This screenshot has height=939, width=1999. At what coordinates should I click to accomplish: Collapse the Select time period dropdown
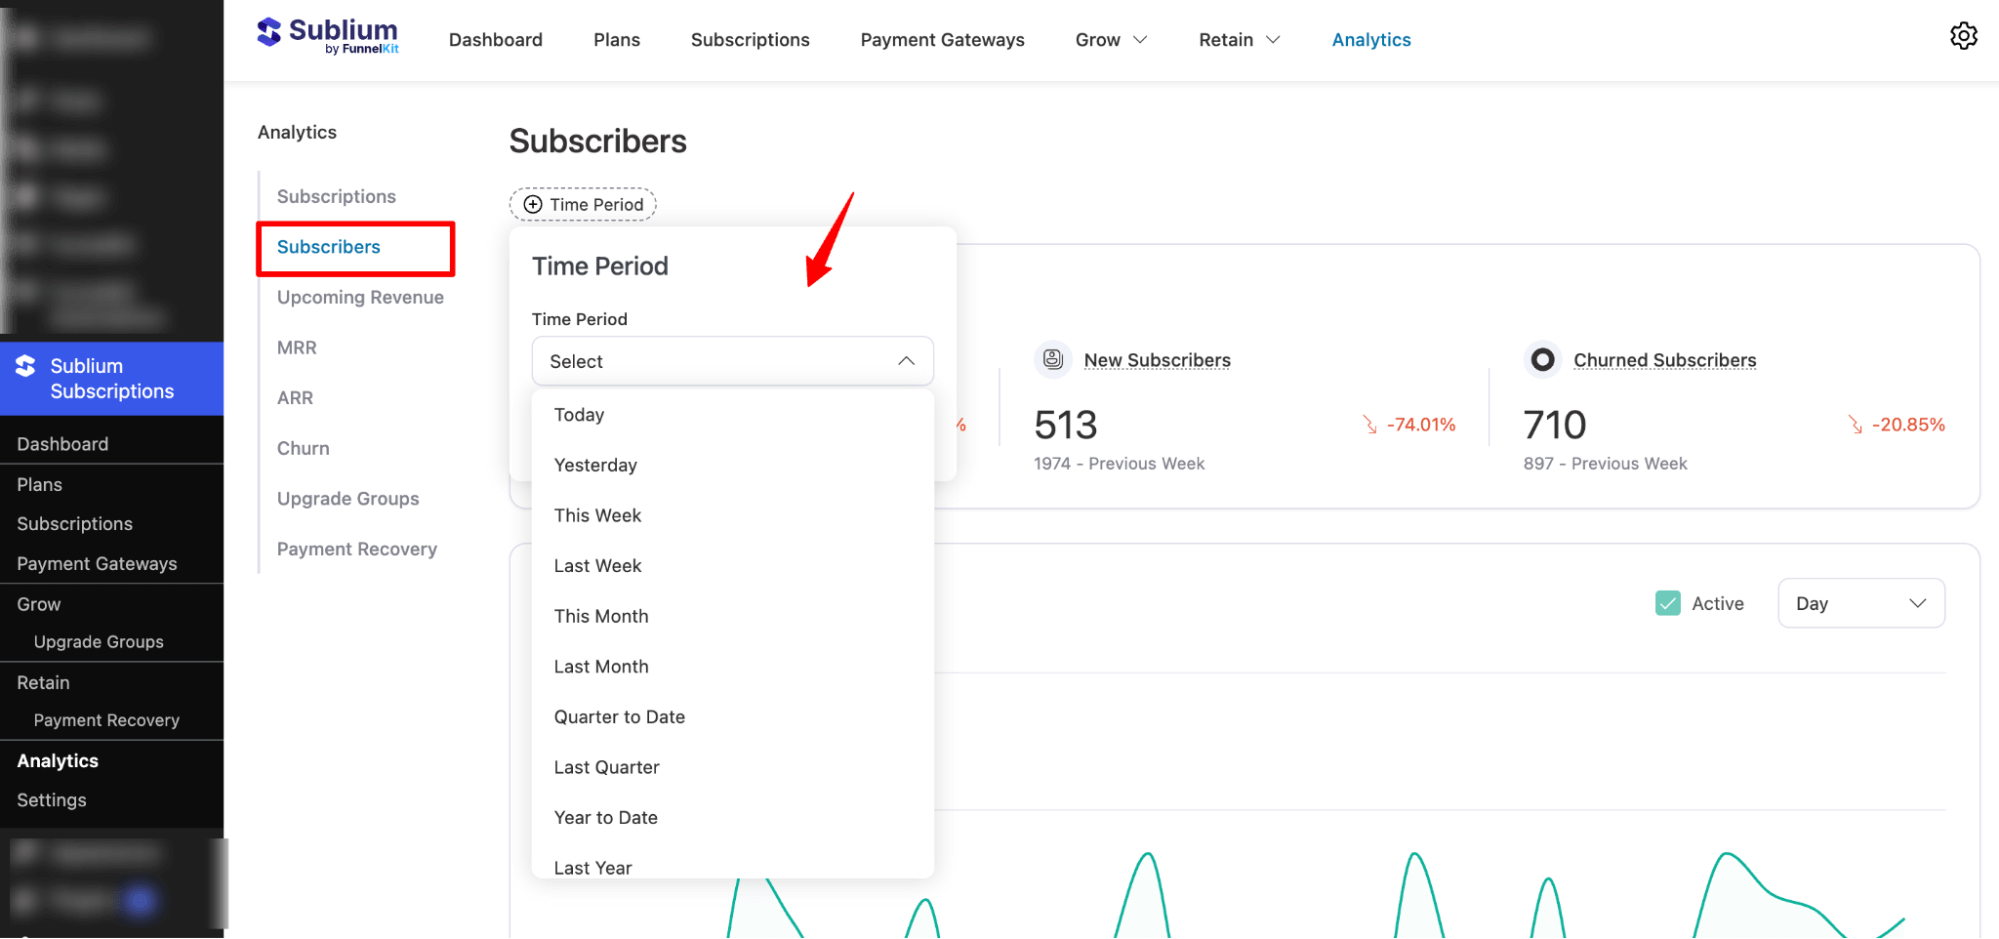tap(906, 361)
